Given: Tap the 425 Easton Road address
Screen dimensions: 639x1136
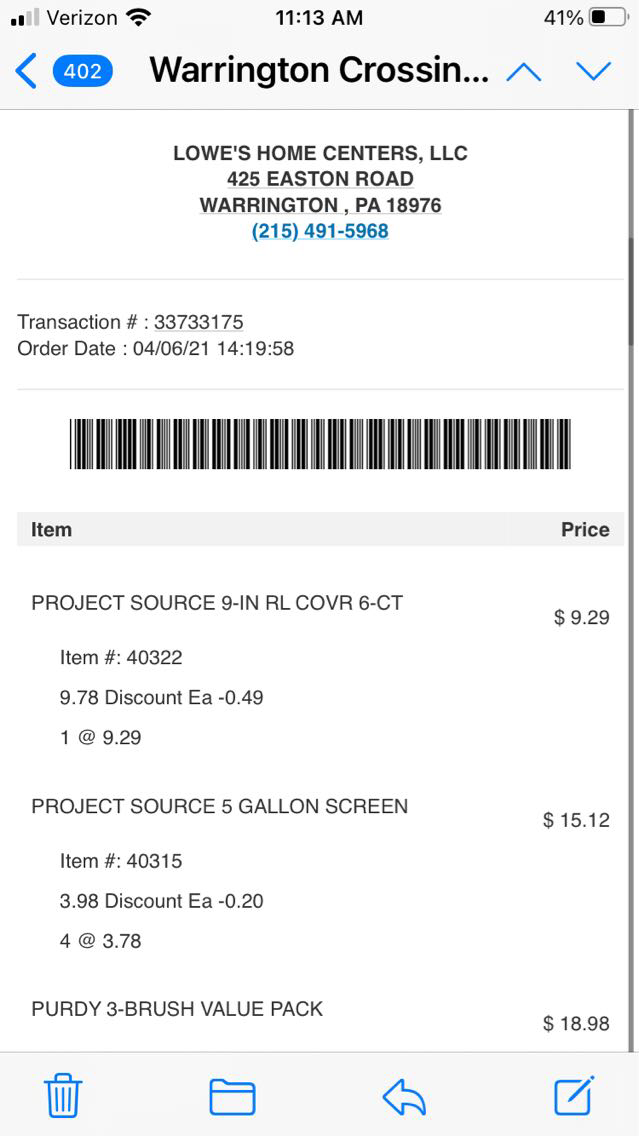Looking at the screenshot, I should click(320, 179).
